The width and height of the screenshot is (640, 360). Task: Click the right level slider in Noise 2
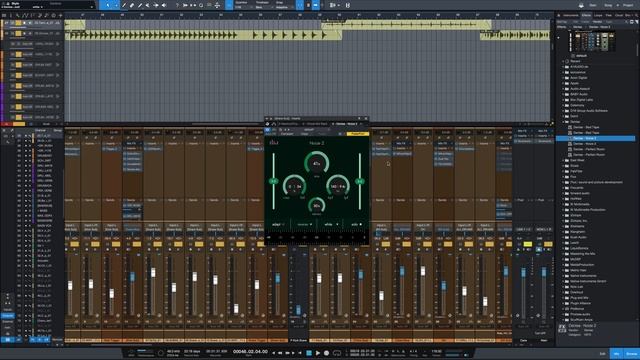[360, 181]
